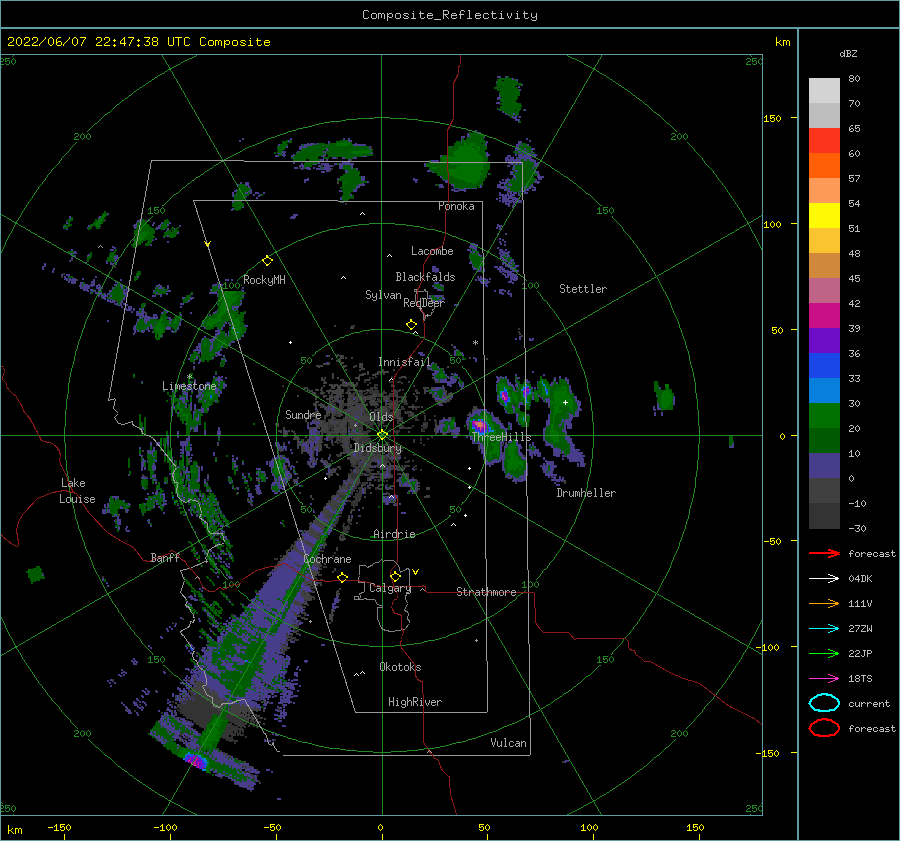Screen dimensions: 900x841
Task: Click the Cochrane label
Action: click(x=327, y=559)
